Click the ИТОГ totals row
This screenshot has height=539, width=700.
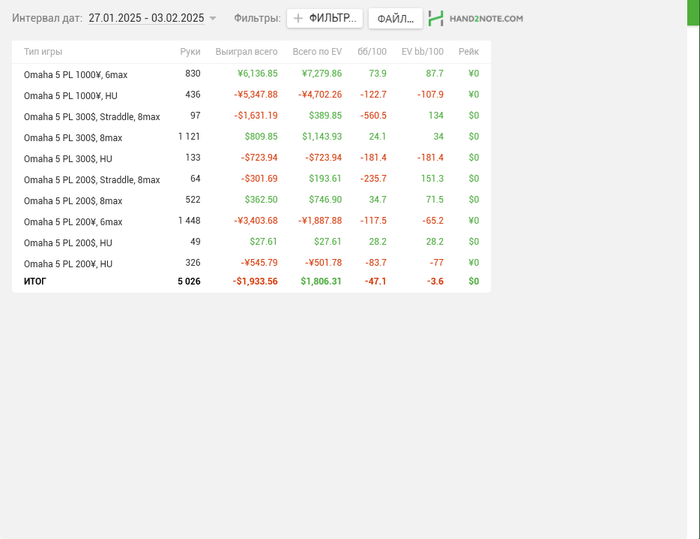pos(251,281)
